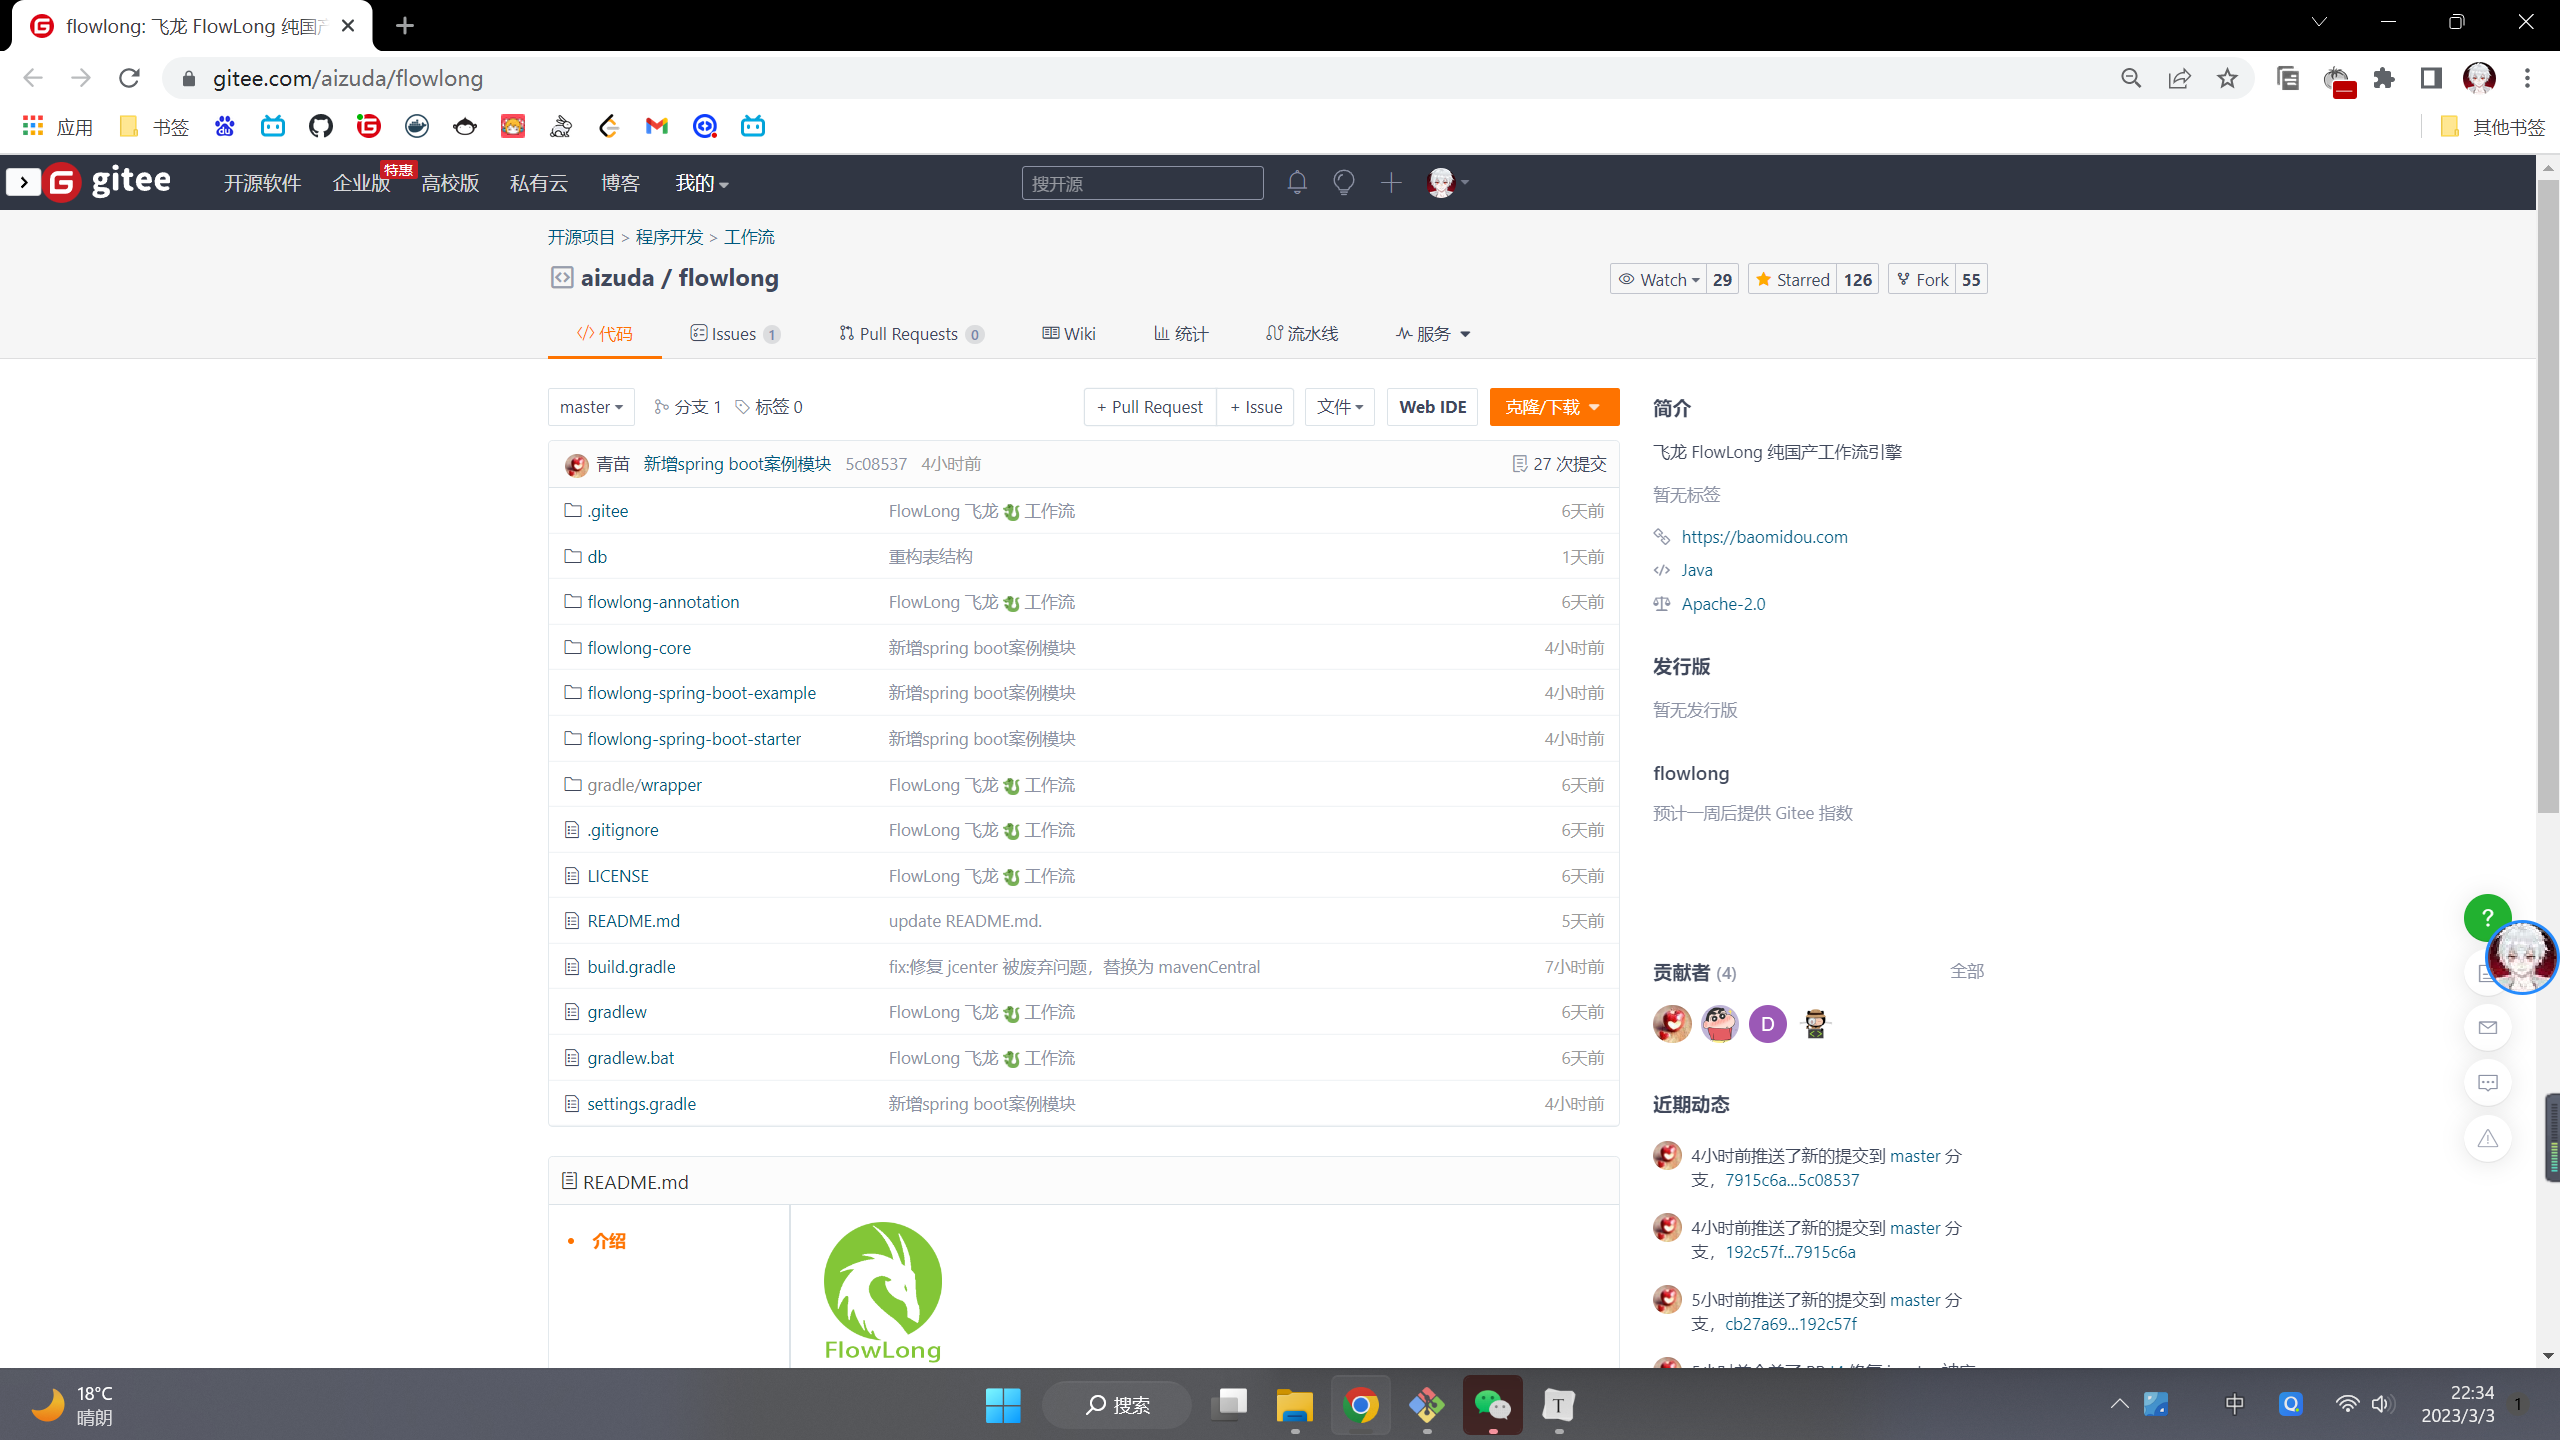Open WeChat from the Windows taskbar
The height and width of the screenshot is (1440, 2560).
coord(1492,1405)
